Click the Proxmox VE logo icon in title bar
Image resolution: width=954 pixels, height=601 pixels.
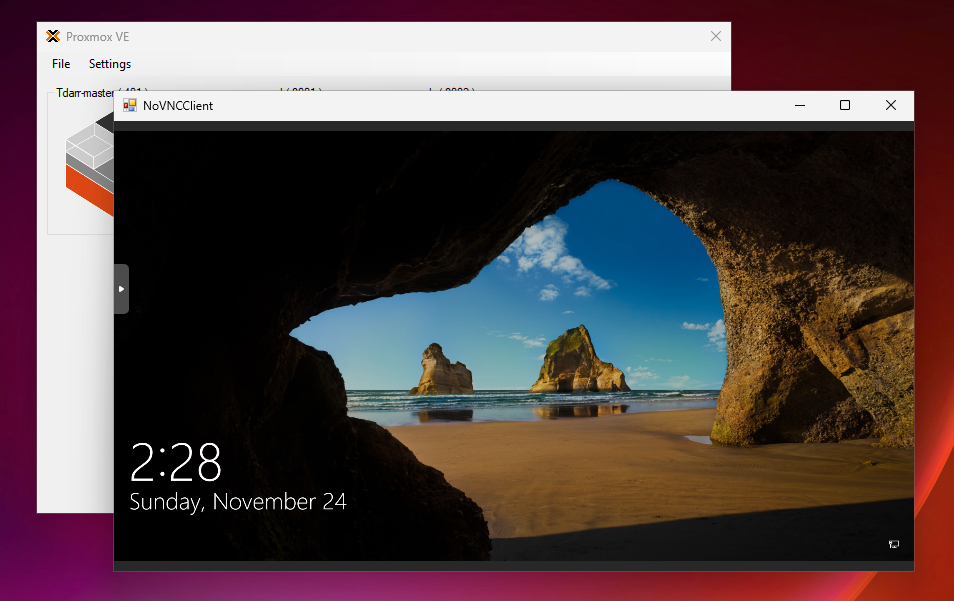[x=53, y=36]
